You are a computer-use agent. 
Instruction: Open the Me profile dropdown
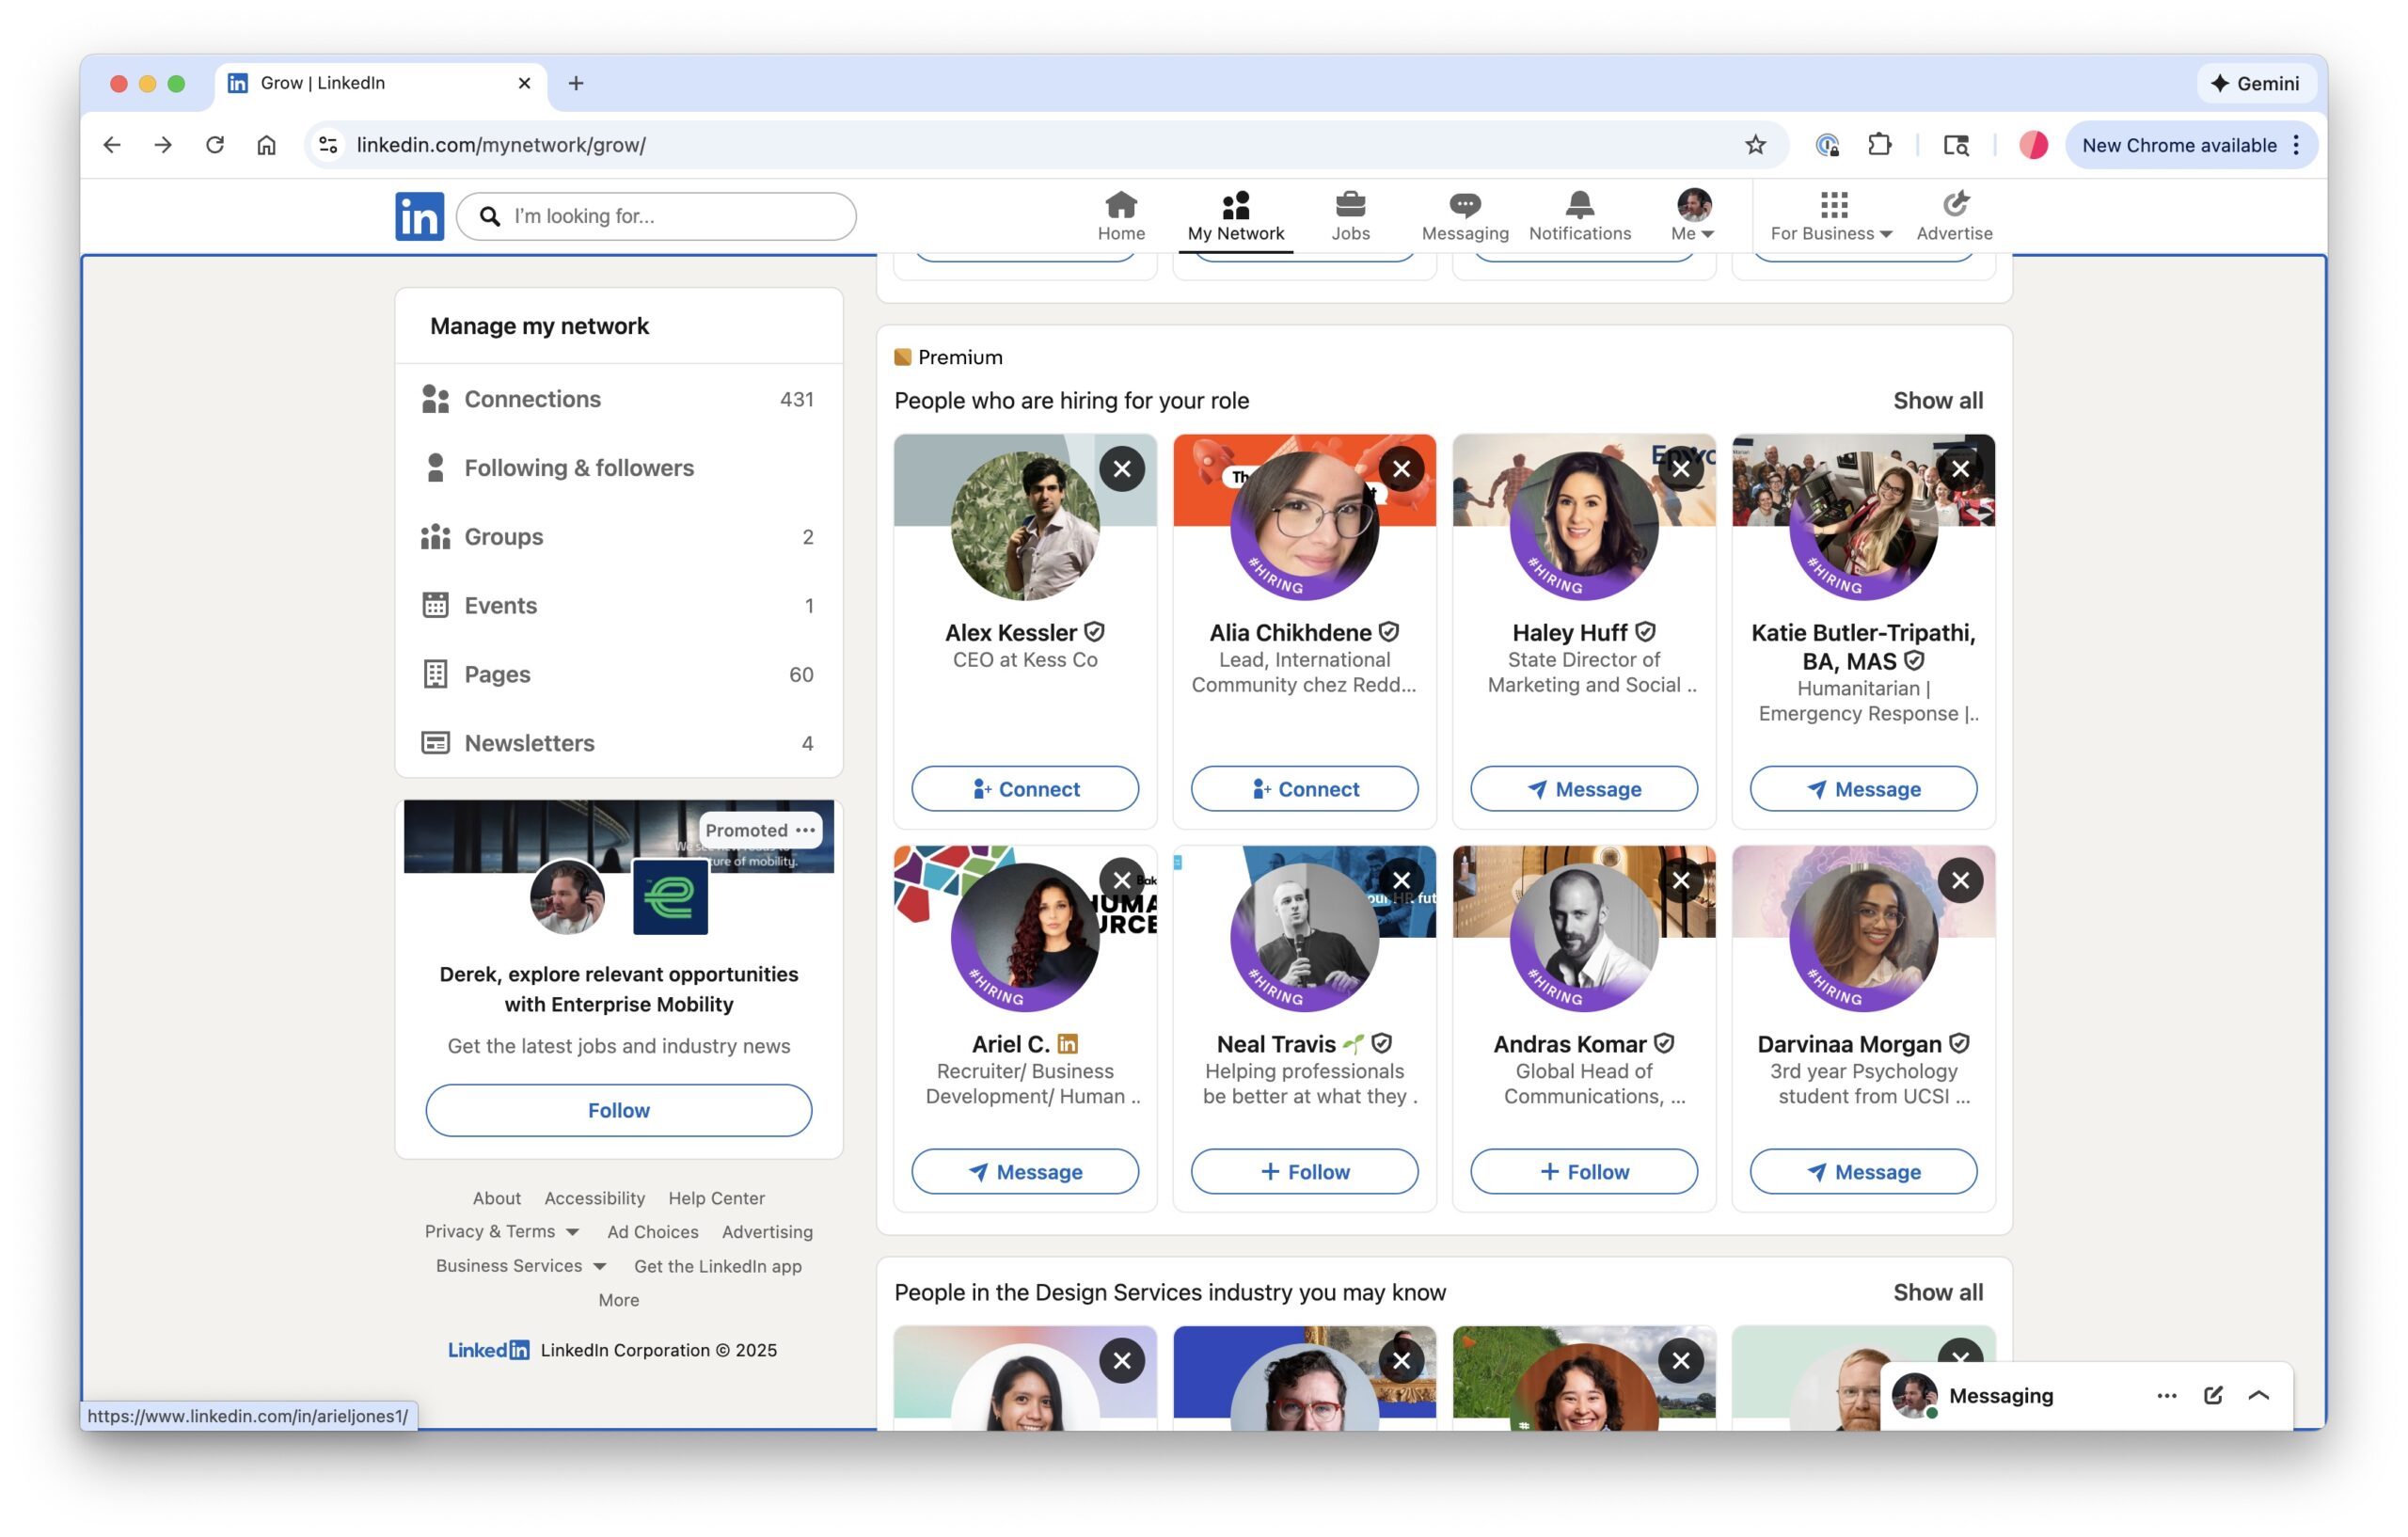pyautogui.click(x=1693, y=216)
